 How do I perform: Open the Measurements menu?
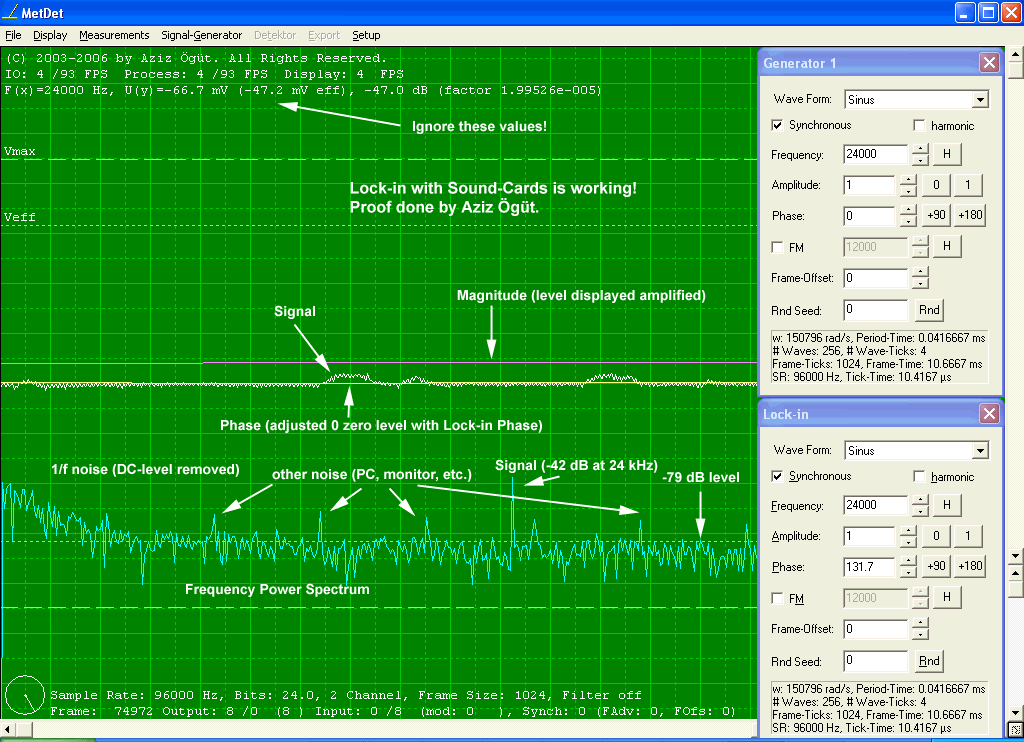tap(114, 35)
